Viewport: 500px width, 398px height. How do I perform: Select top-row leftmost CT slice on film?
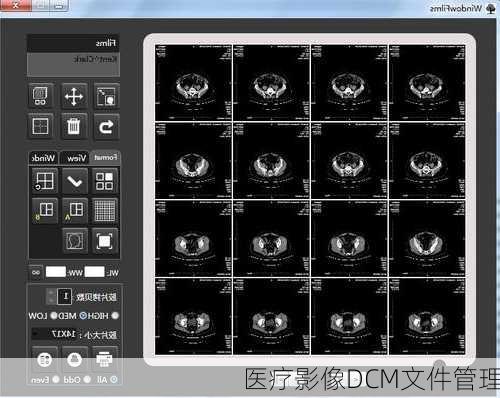point(194,83)
